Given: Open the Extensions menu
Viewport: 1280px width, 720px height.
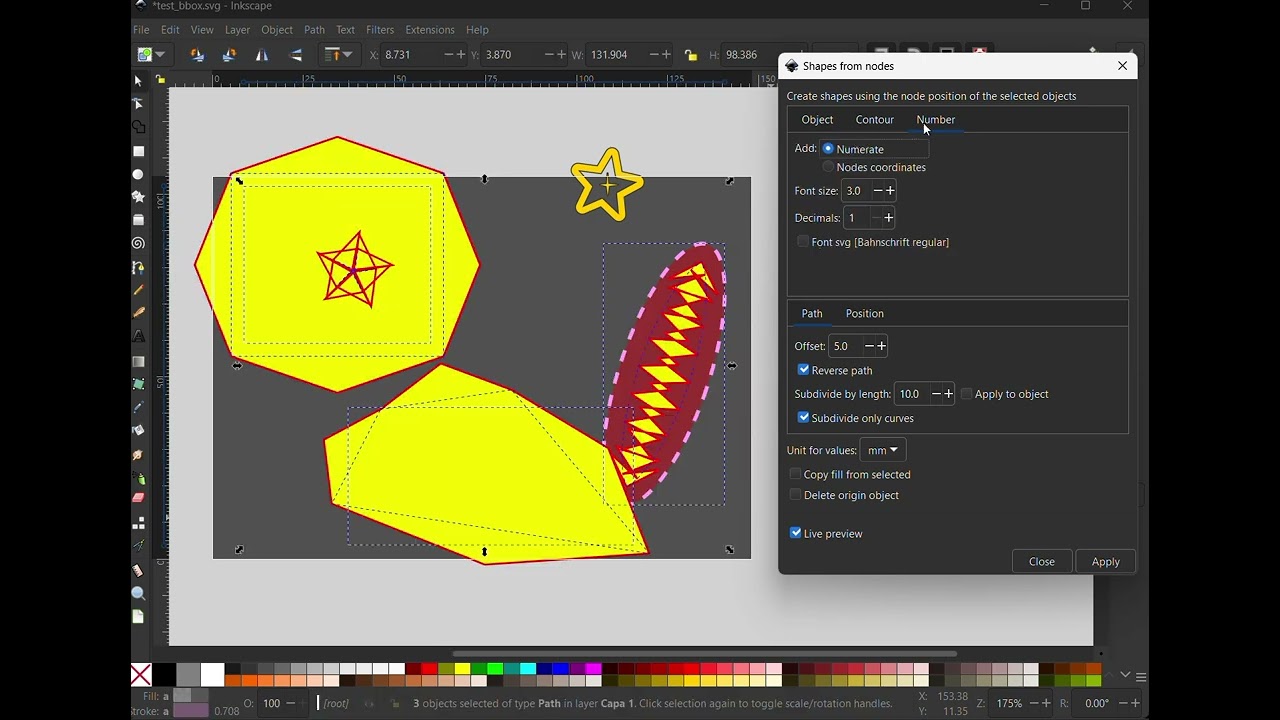Looking at the screenshot, I should click(430, 30).
